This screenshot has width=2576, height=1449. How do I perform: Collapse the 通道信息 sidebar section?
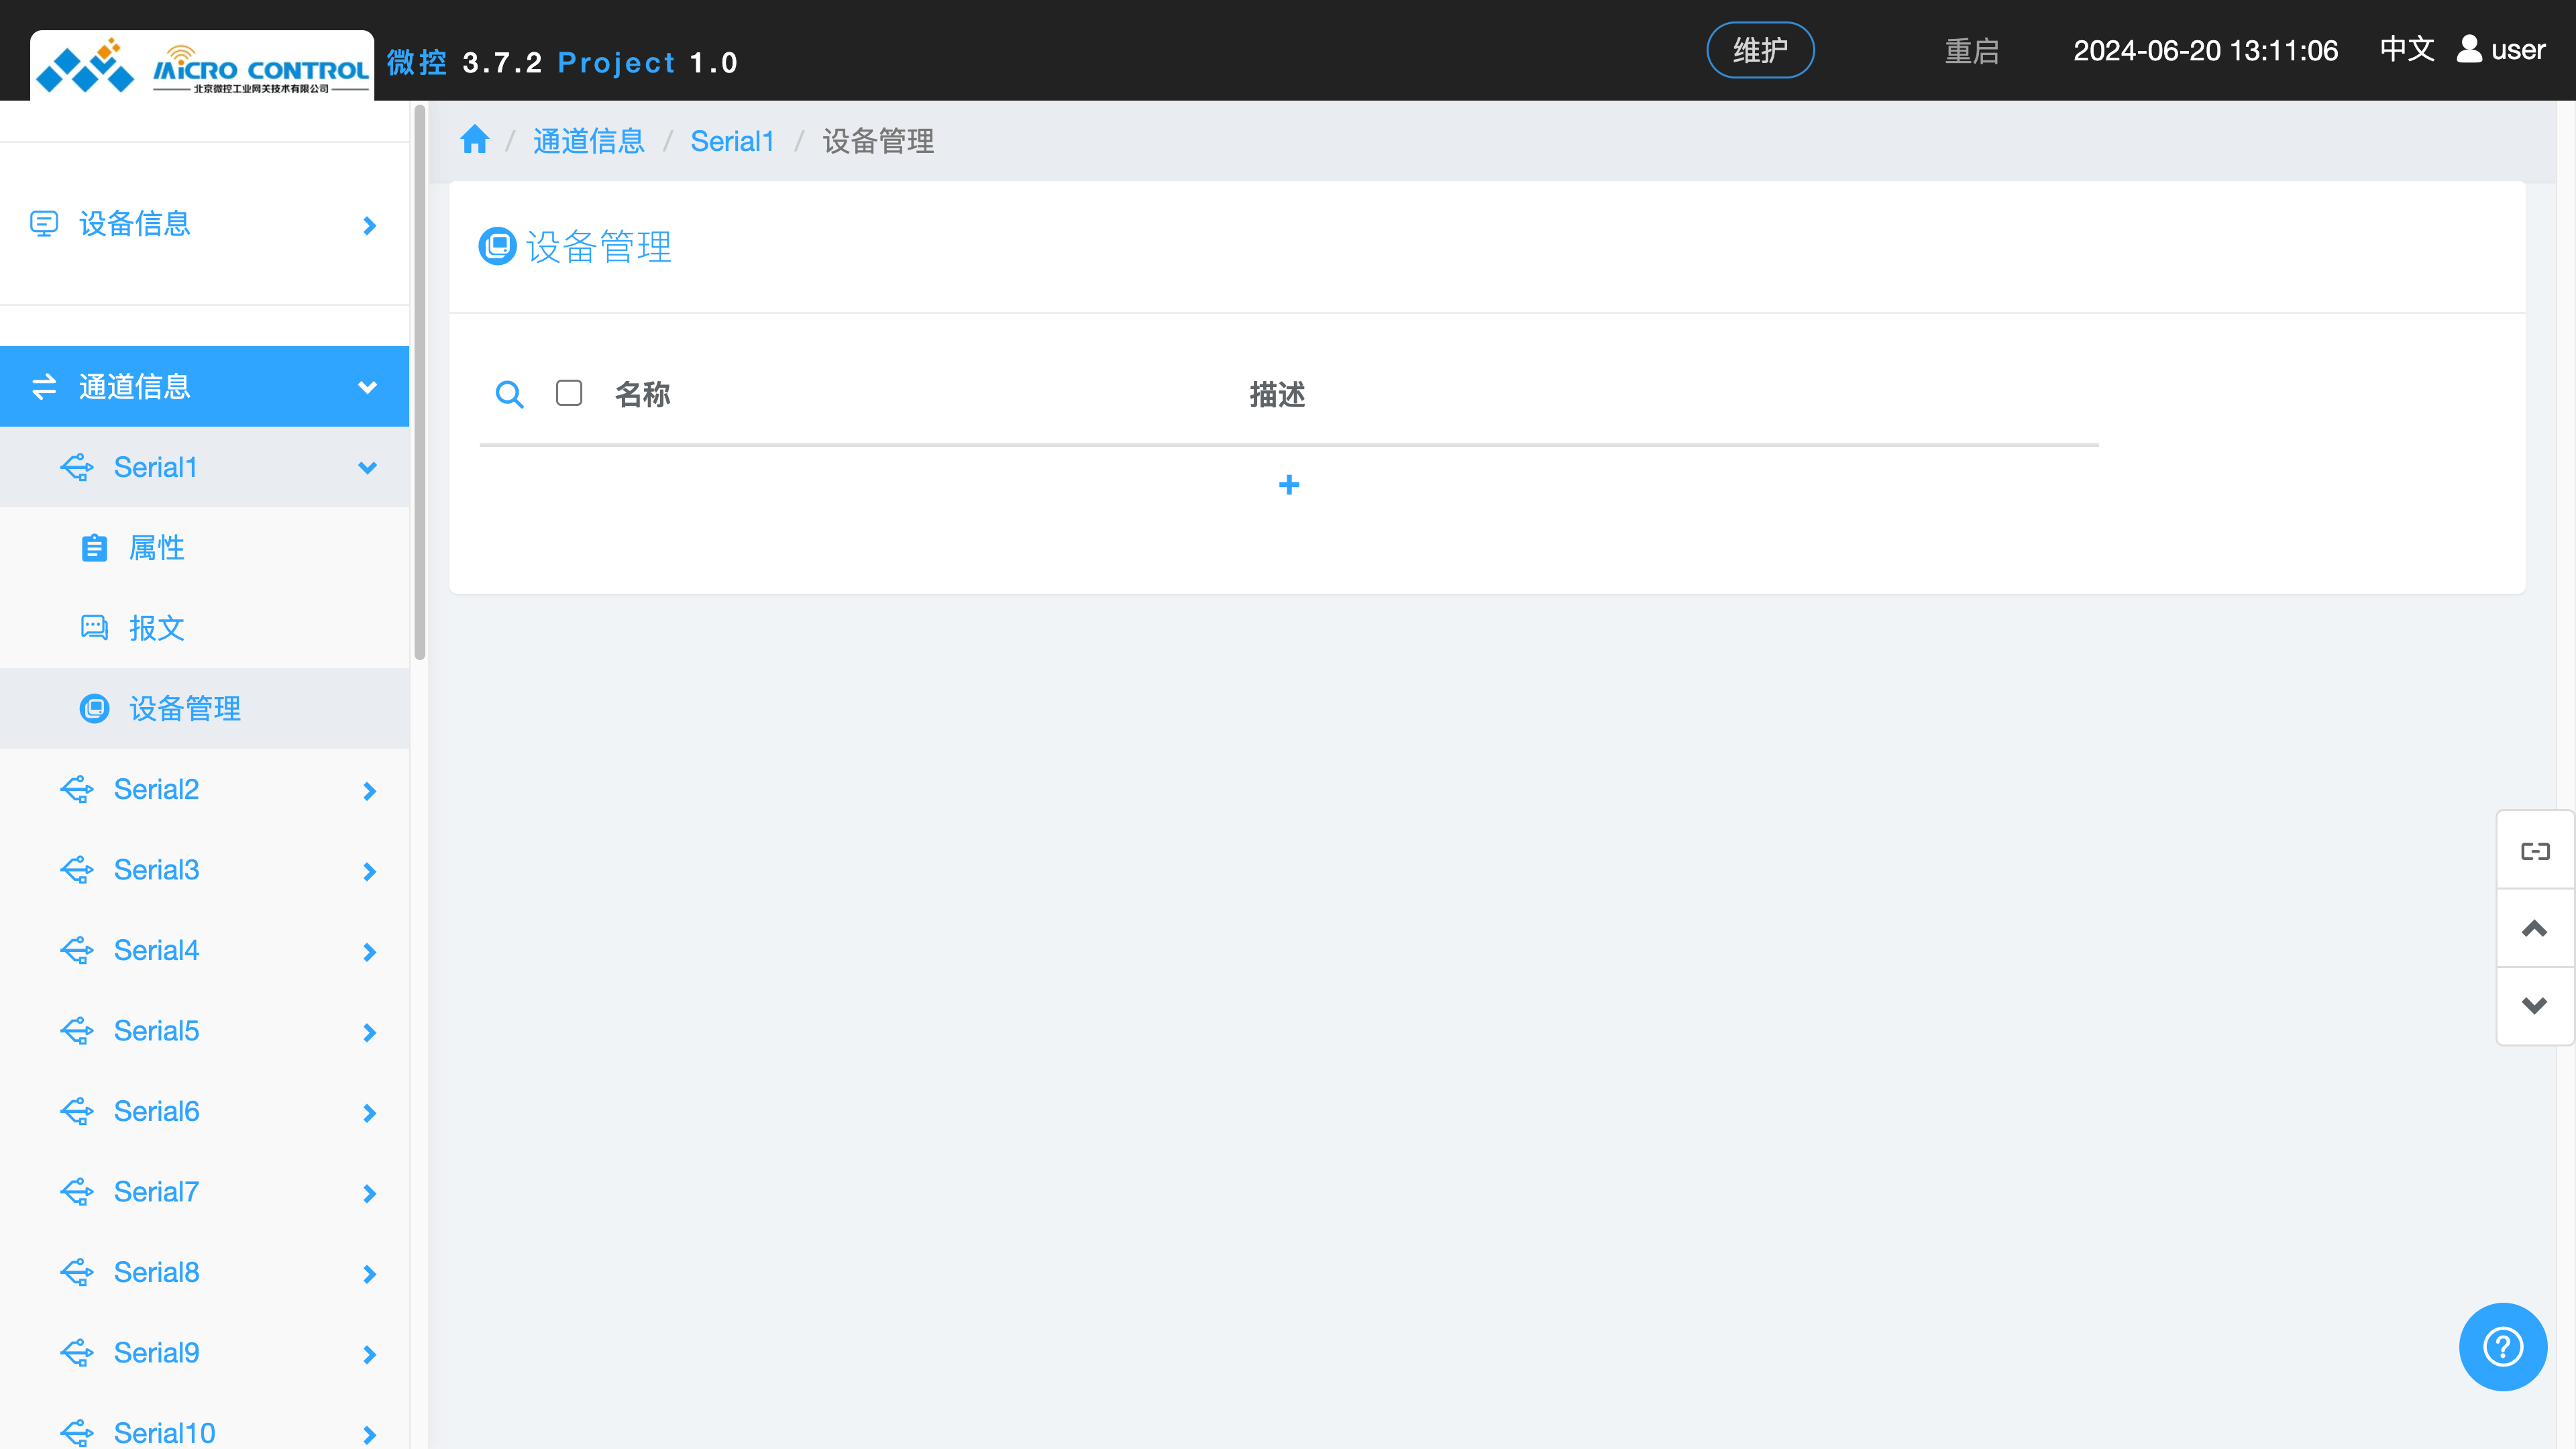point(367,387)
